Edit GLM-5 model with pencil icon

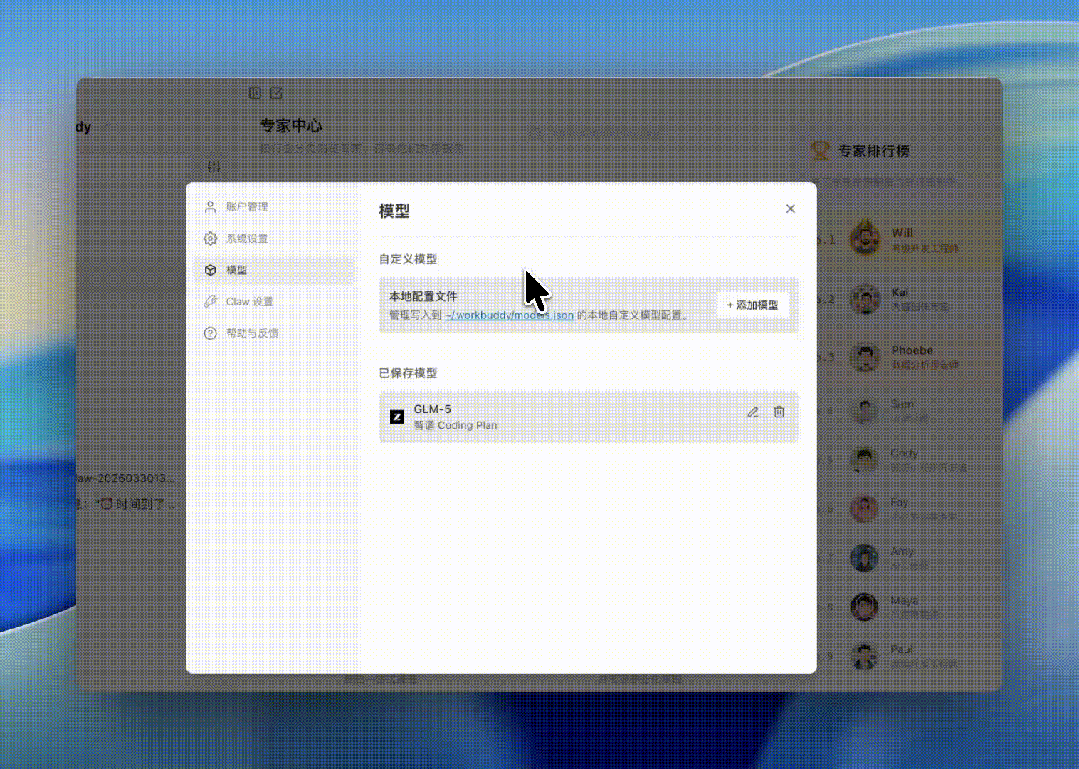(x=753, y=412)
